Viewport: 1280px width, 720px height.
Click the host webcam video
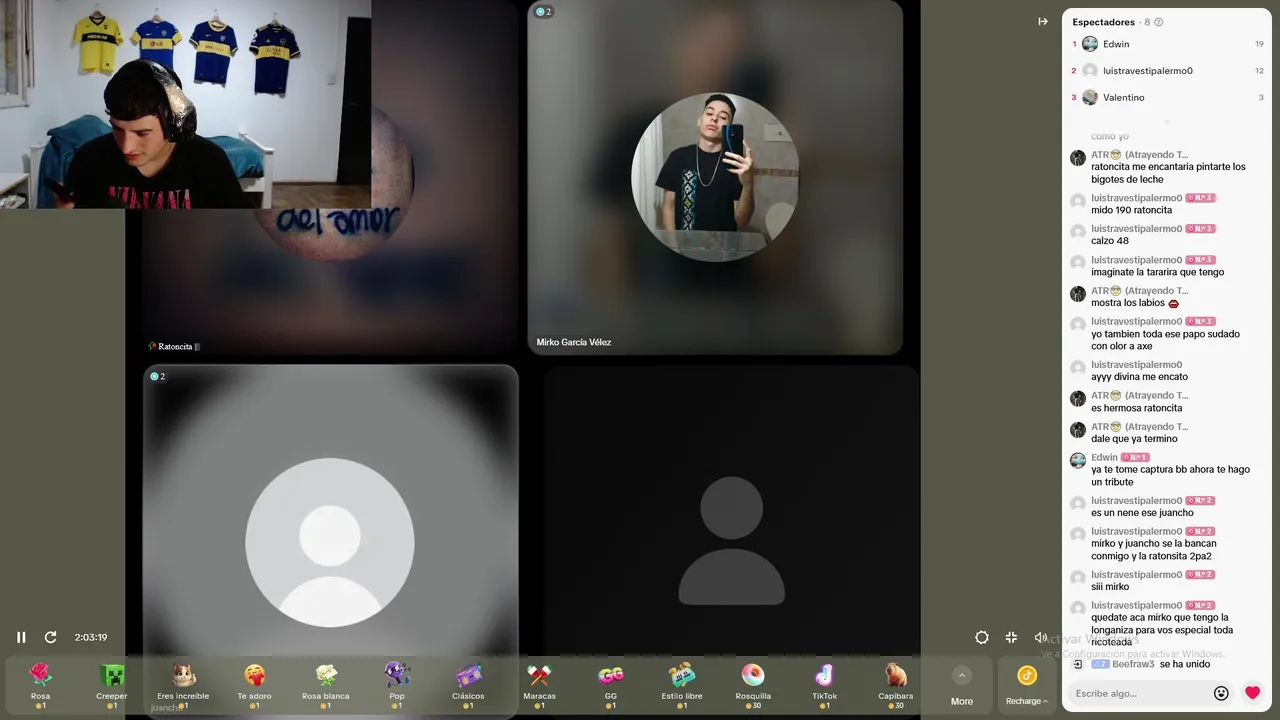pos(185,104)
